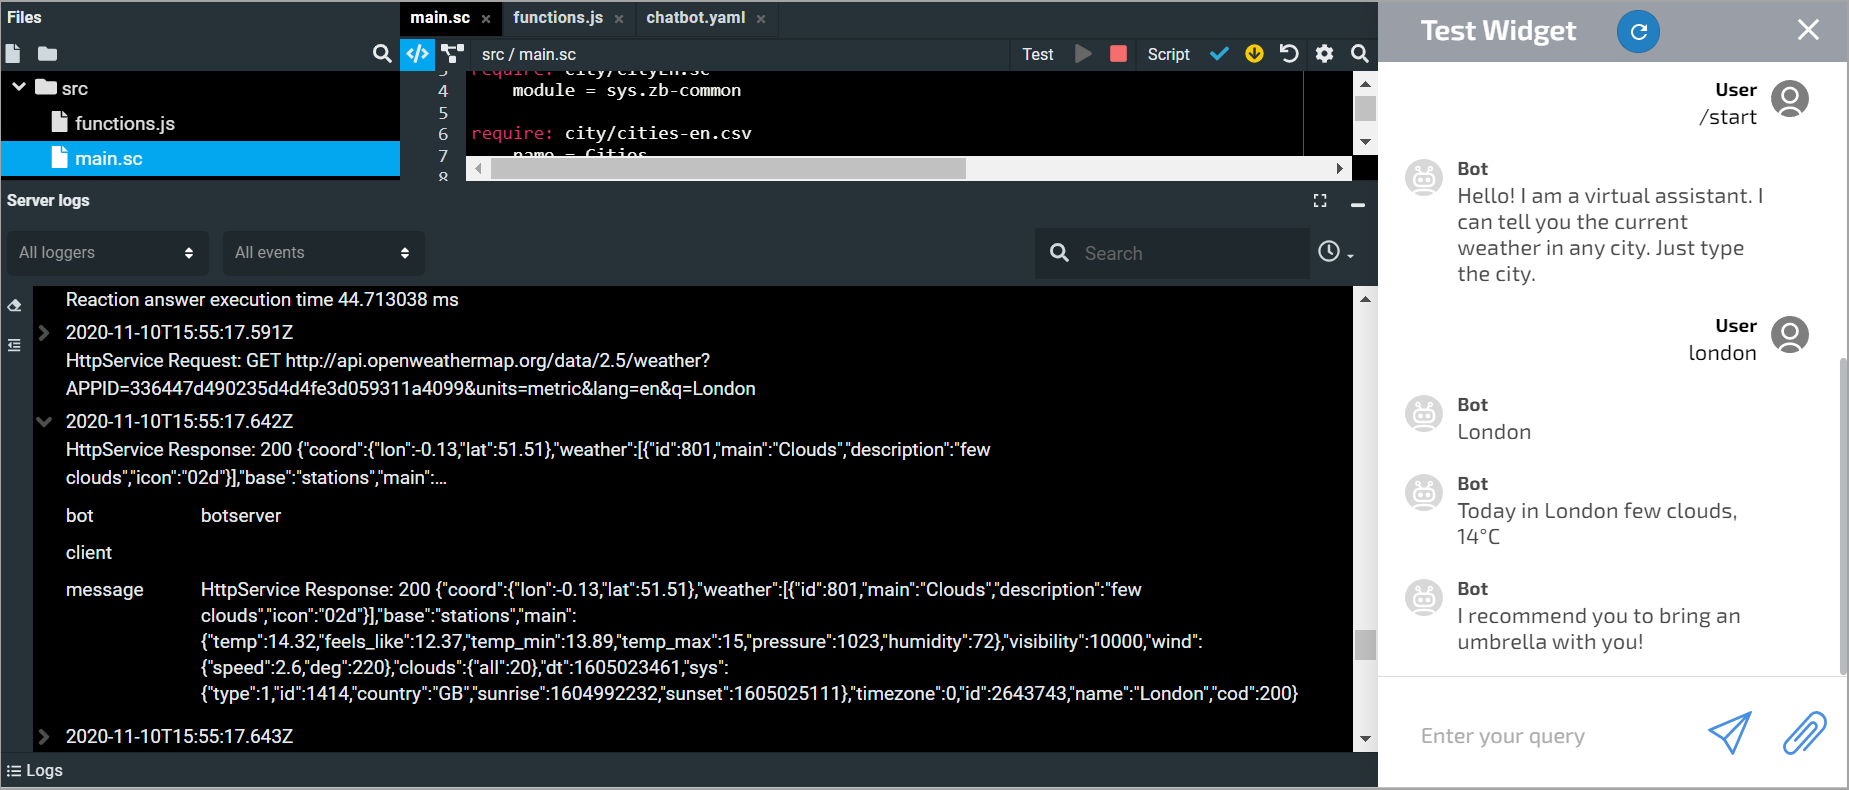Stop the running test
Image resolution: width=1849 pixels, height=790 pixels.
[x=1118, y=54]
